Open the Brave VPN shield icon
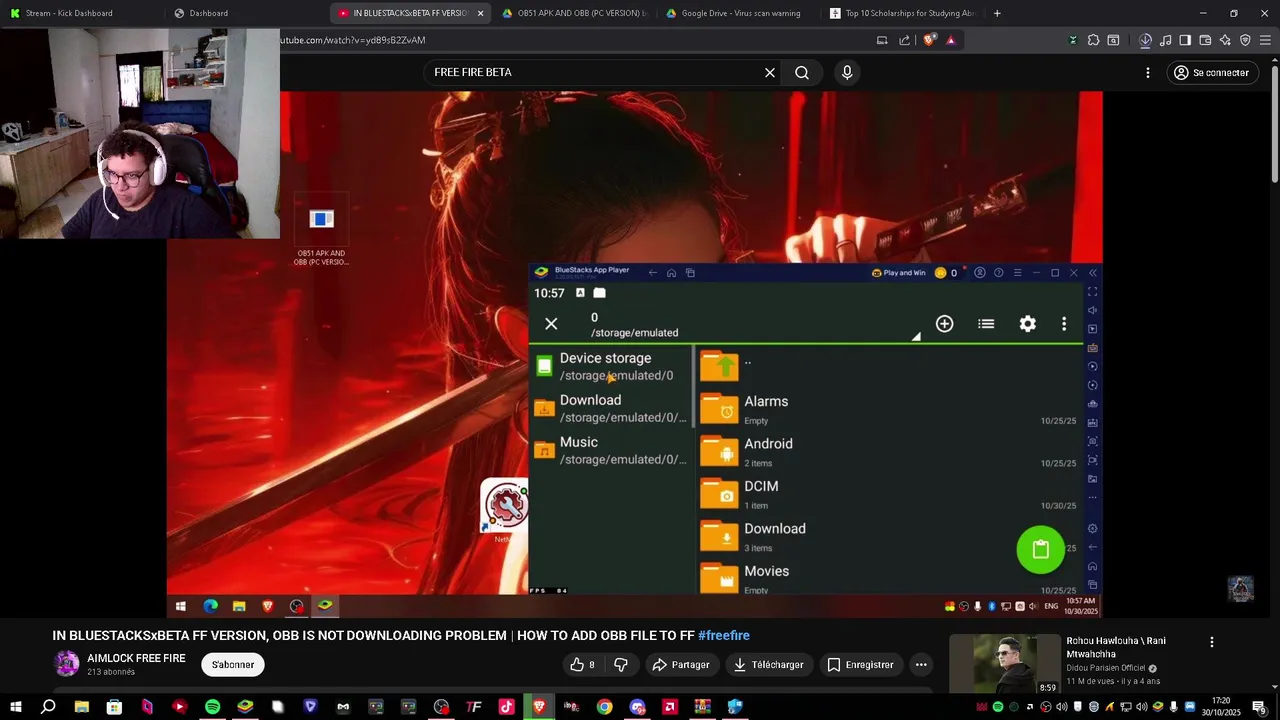 pos(1245,40)
